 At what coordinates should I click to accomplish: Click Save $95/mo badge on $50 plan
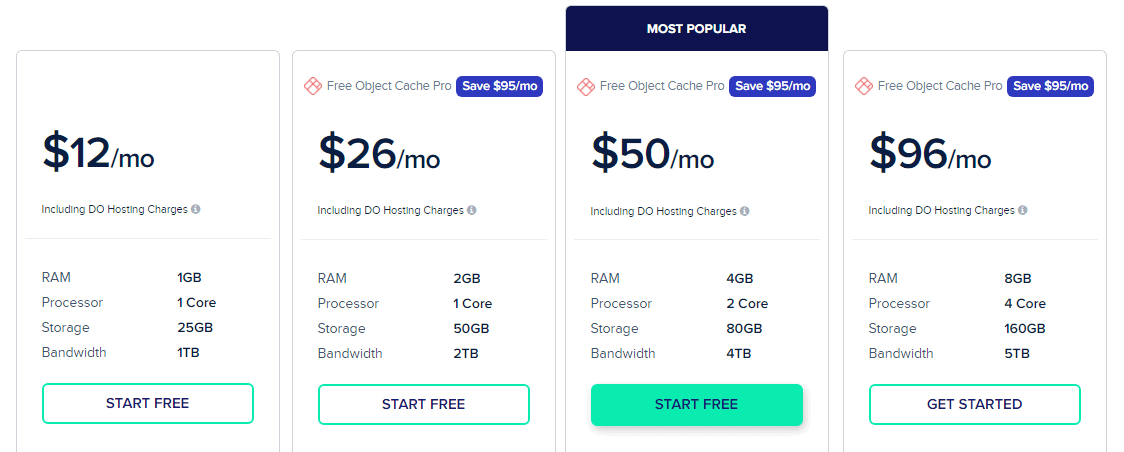[x=772, y=86]
